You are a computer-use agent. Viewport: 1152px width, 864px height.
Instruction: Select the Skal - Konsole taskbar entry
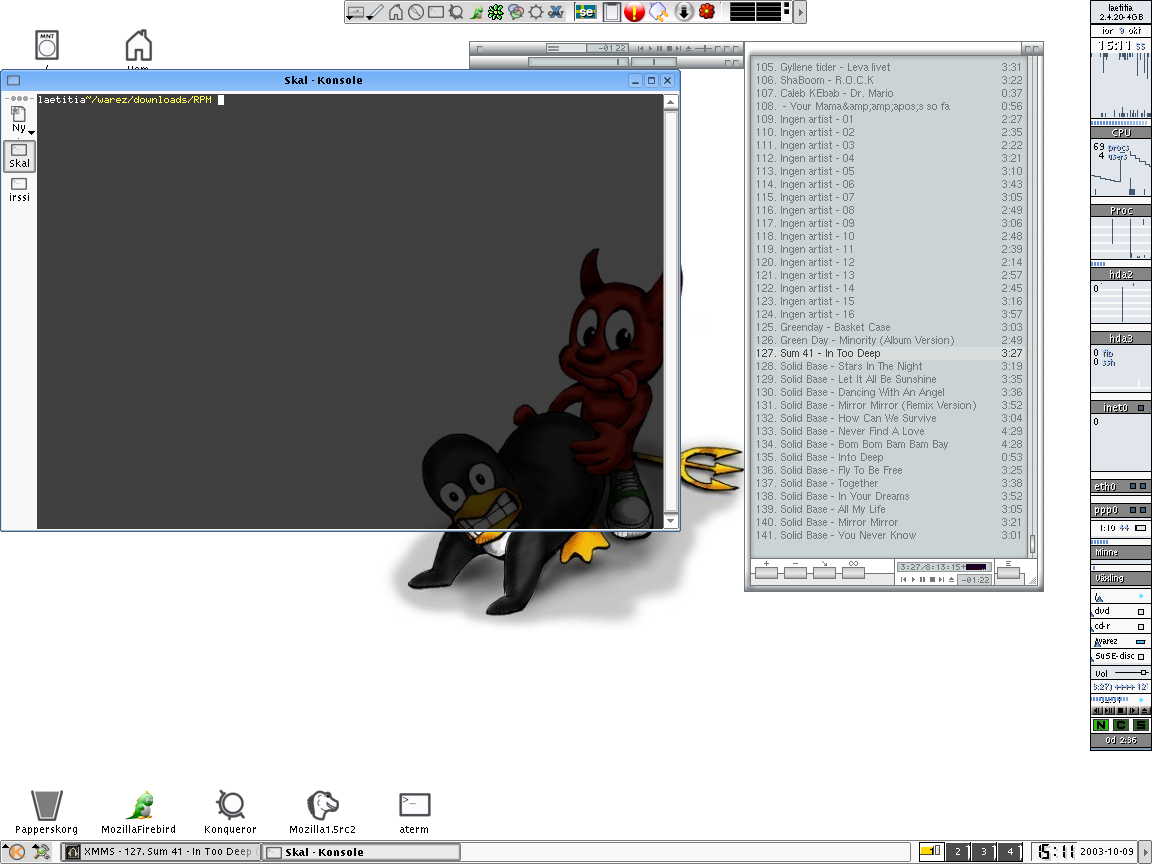click(361, 852)
